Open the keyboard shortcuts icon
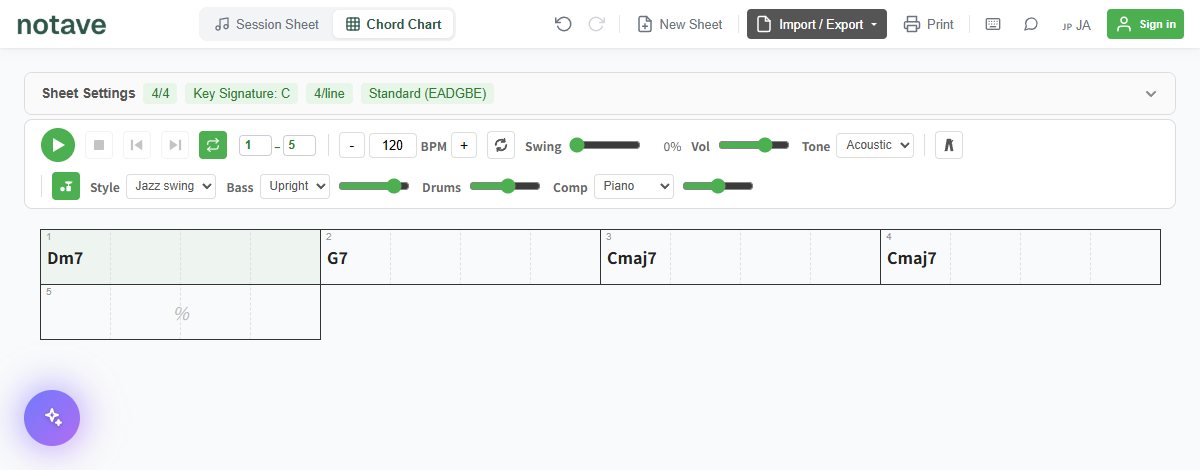 click(x=993, y=24)
